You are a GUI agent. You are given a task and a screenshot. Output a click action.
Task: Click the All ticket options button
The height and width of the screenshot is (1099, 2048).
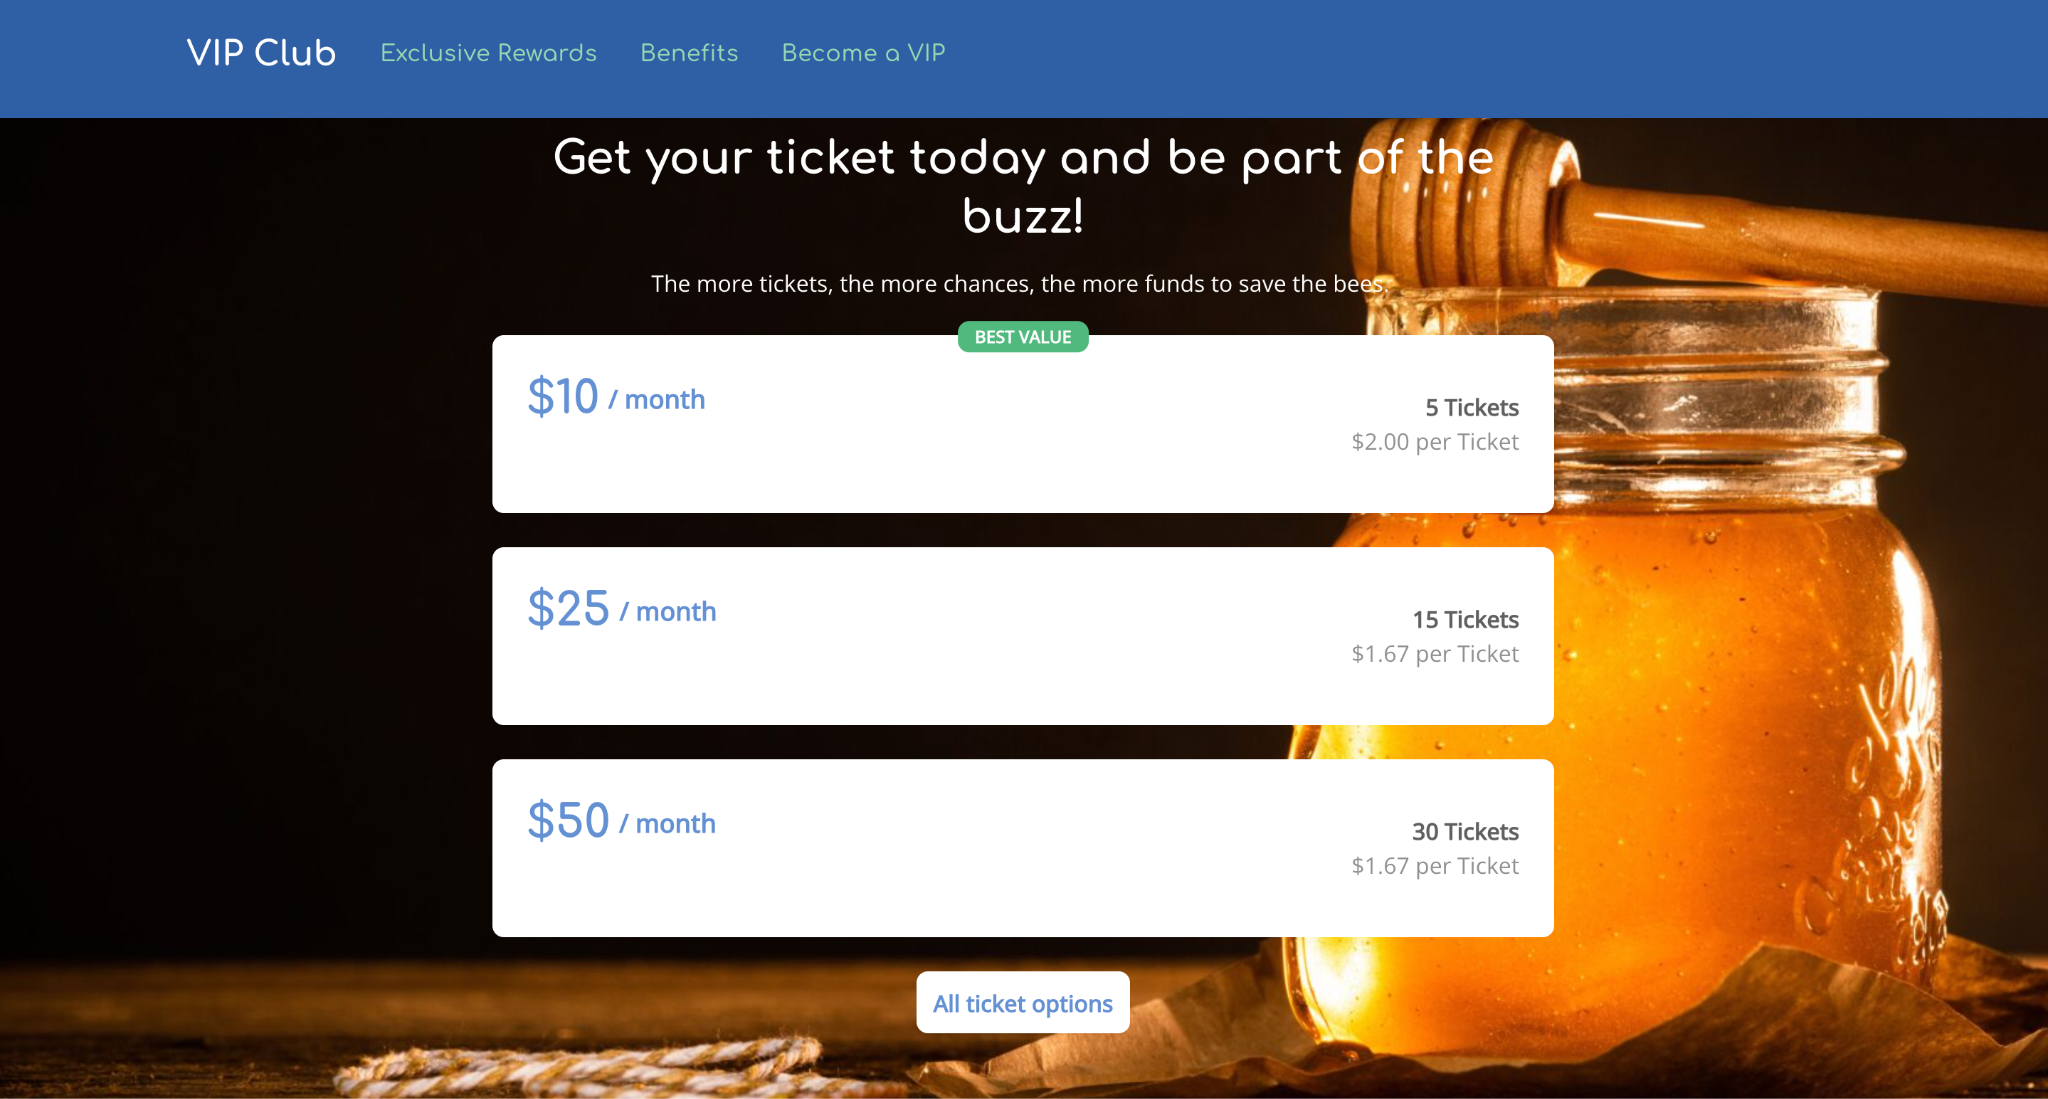[1022, 1002]
